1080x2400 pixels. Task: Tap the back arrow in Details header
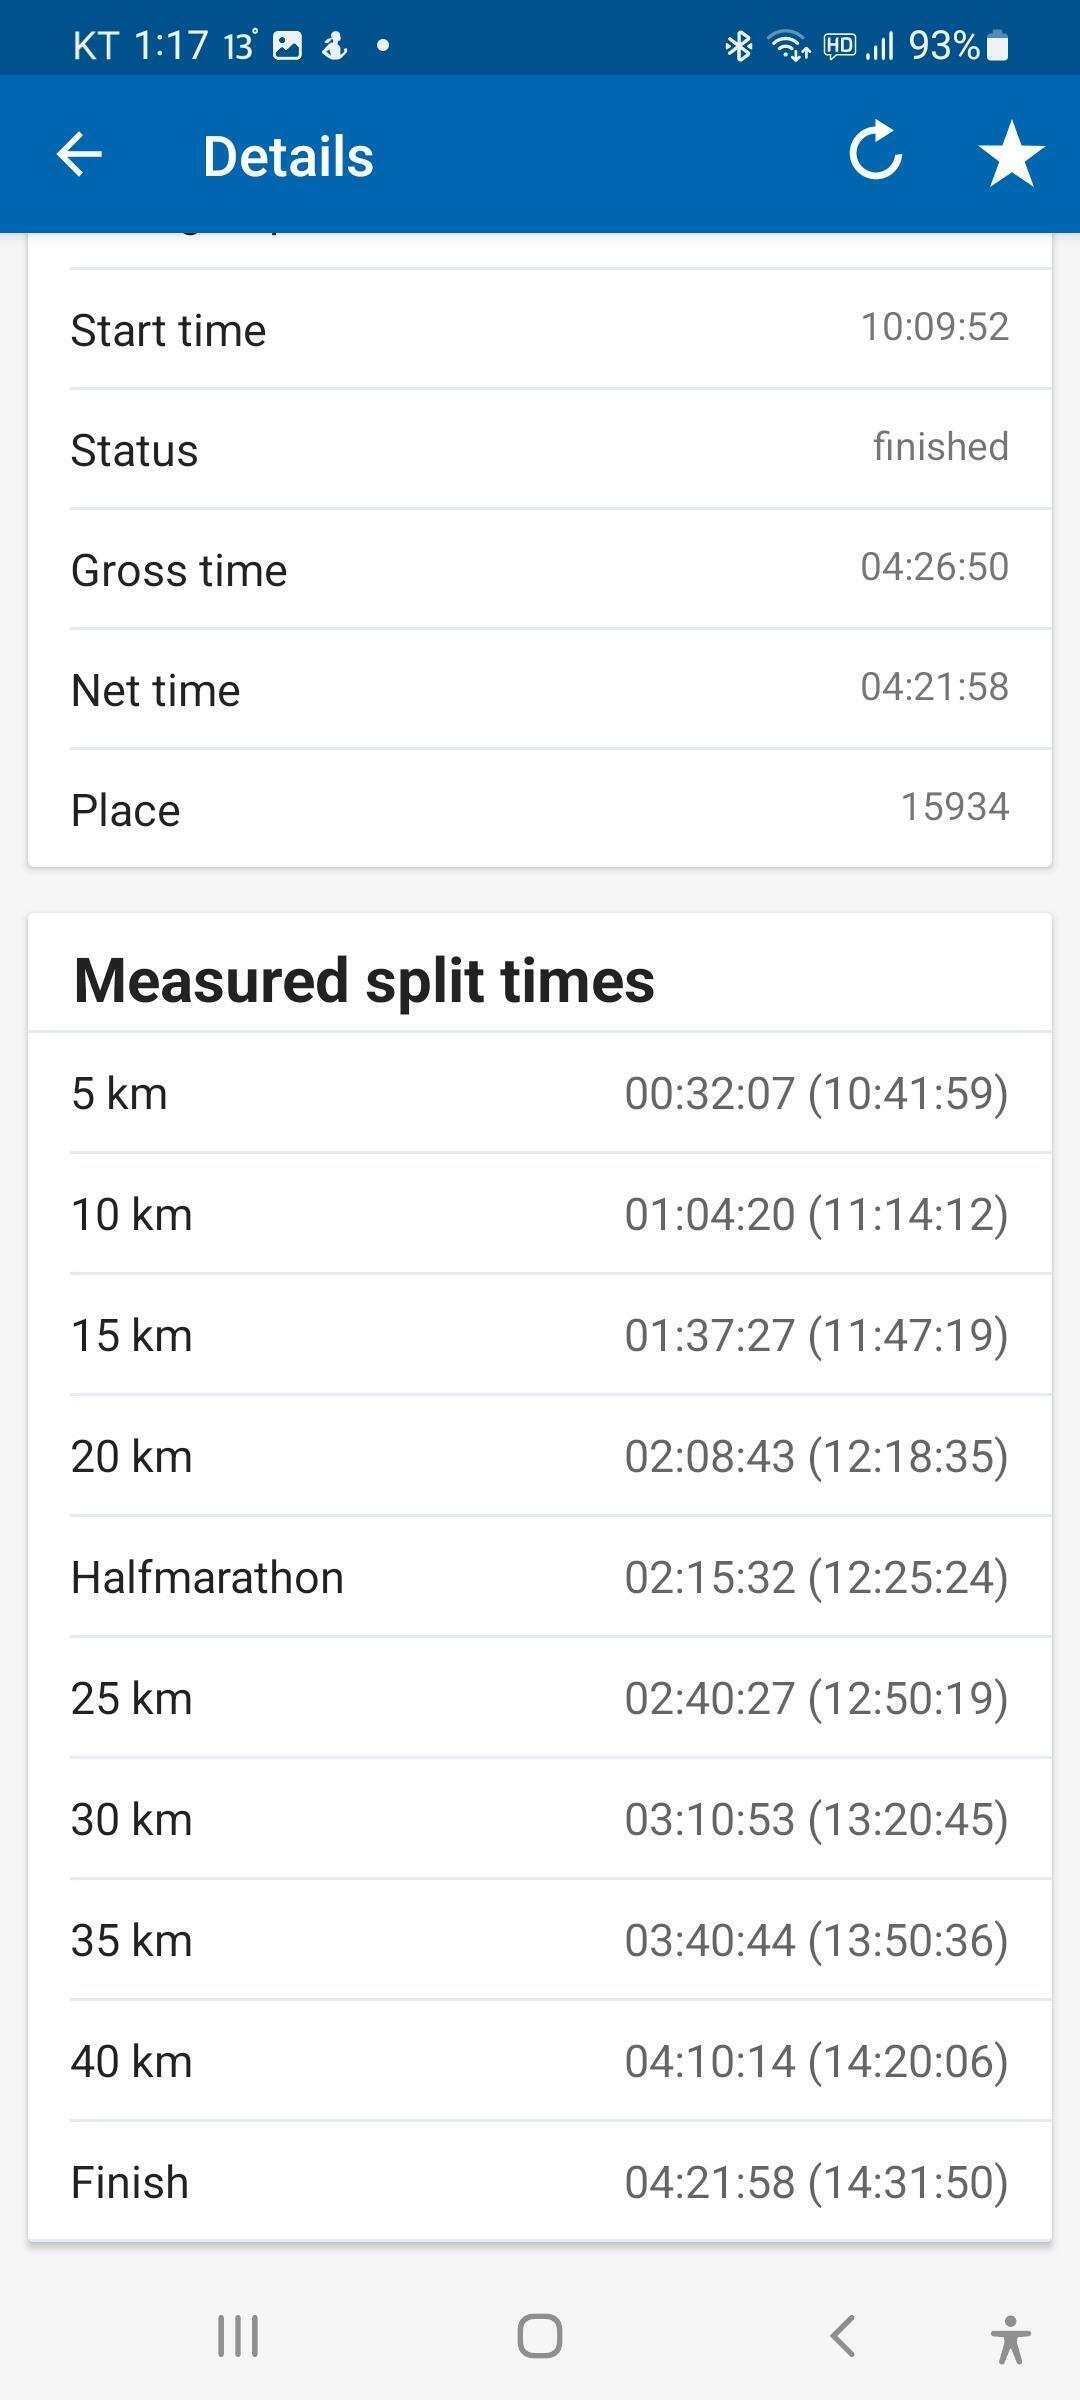tap(79, 155)
